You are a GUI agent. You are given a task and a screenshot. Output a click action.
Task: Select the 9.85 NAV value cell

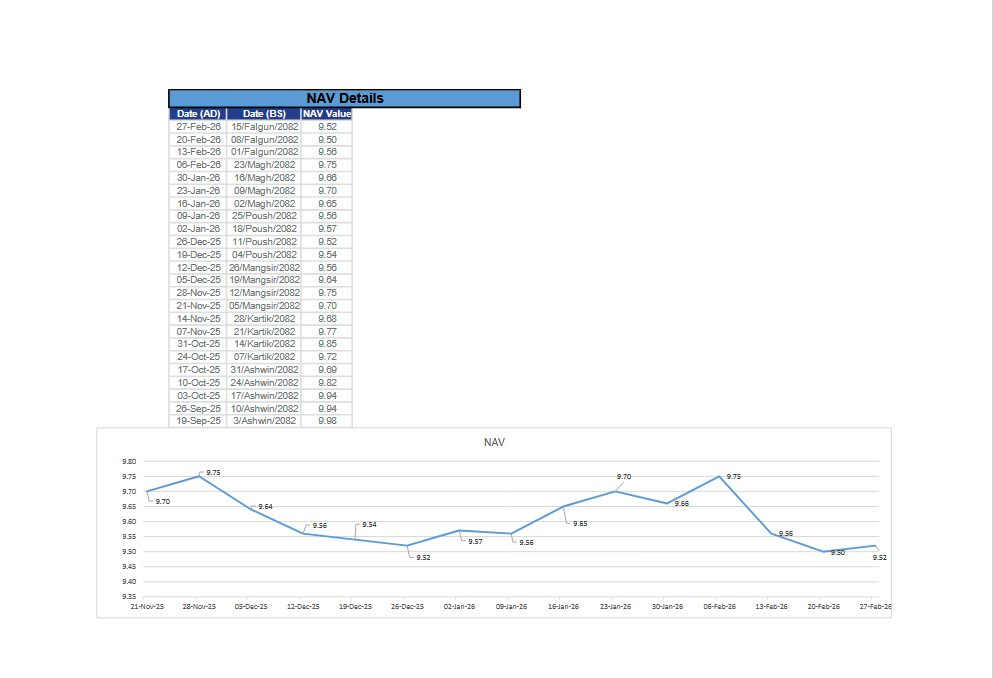pos(326,344)
